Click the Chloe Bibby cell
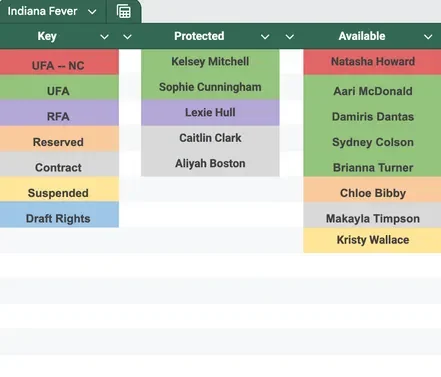The width and height of the screenshot is (441, 377). [372, 190]
